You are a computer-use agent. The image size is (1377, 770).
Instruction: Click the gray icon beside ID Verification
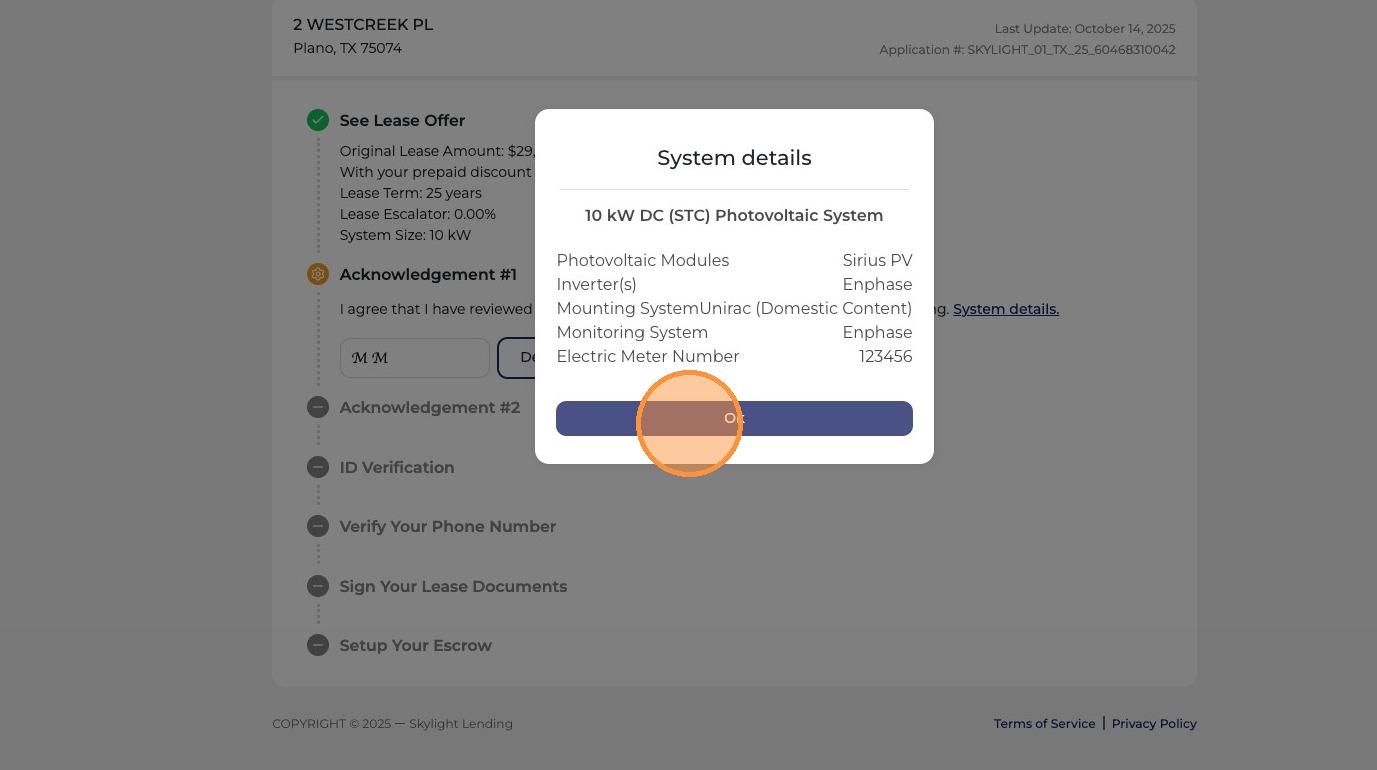point(318,467)
